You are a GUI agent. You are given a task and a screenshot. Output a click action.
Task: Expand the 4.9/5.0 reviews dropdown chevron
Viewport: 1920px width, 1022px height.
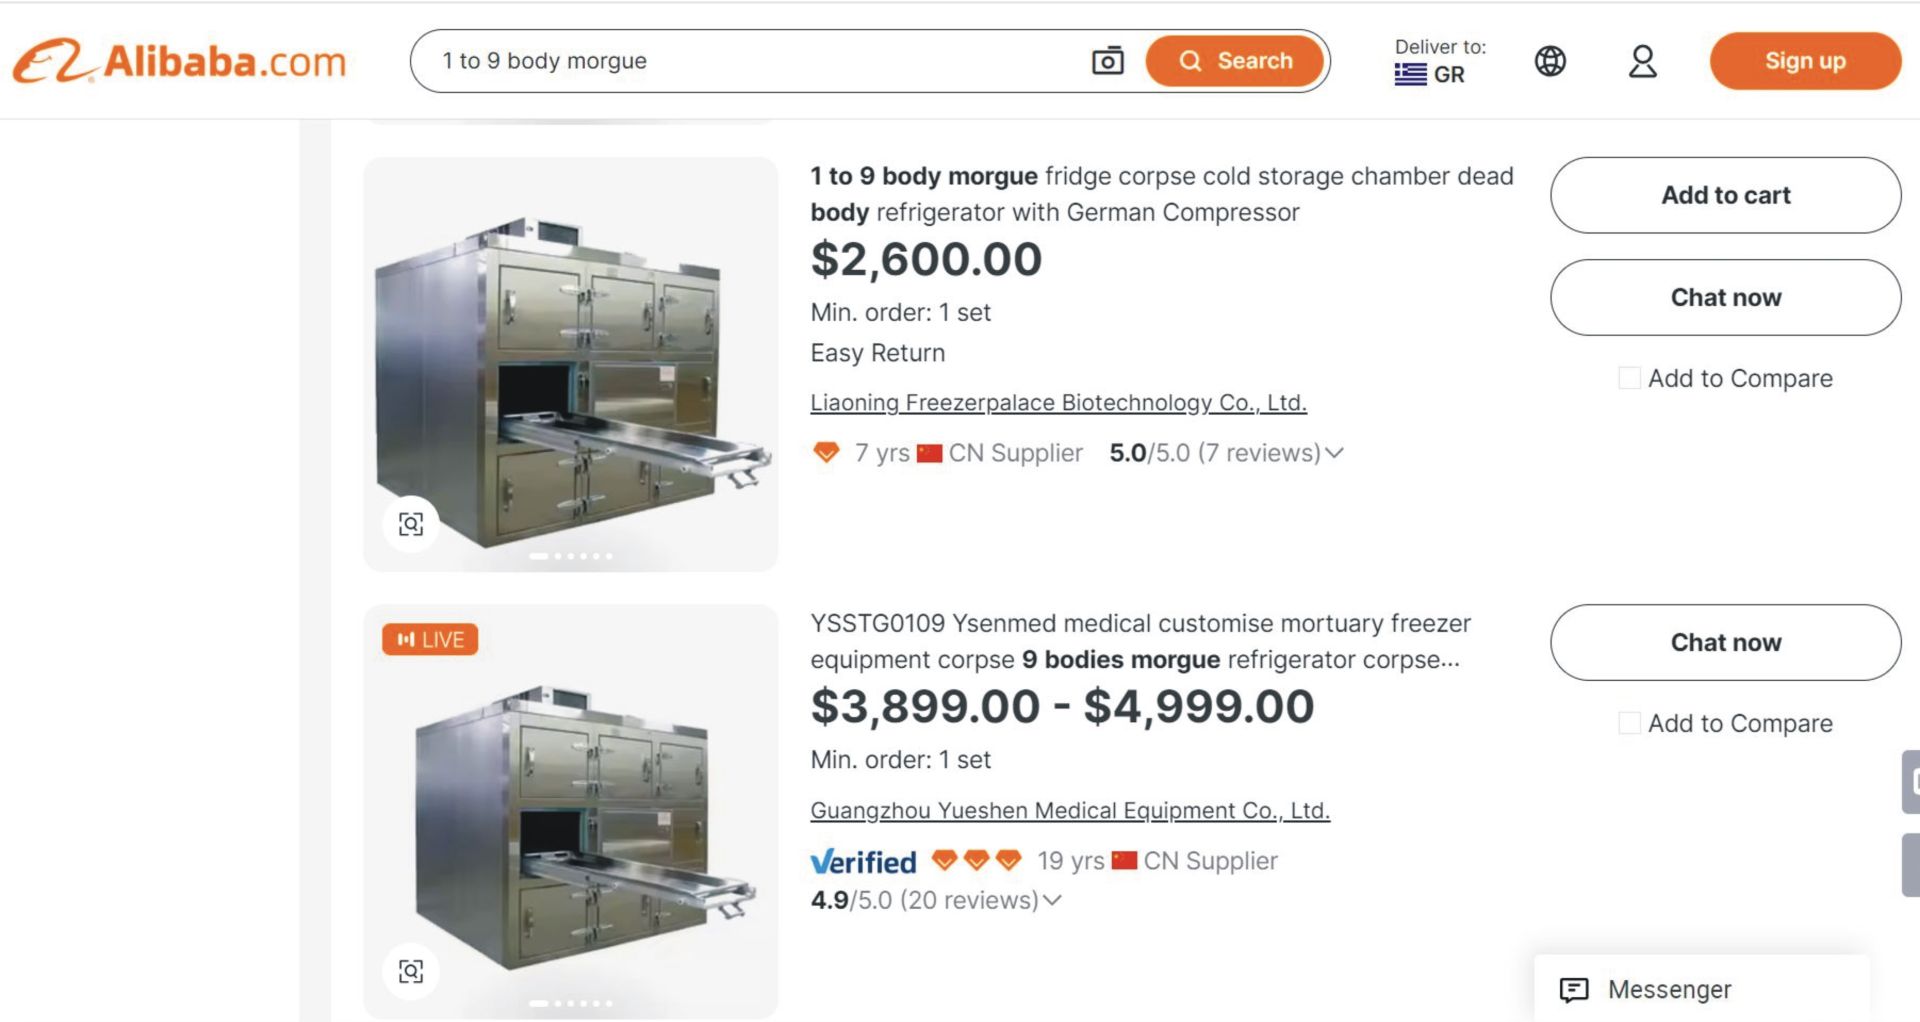coord(1052,900)
